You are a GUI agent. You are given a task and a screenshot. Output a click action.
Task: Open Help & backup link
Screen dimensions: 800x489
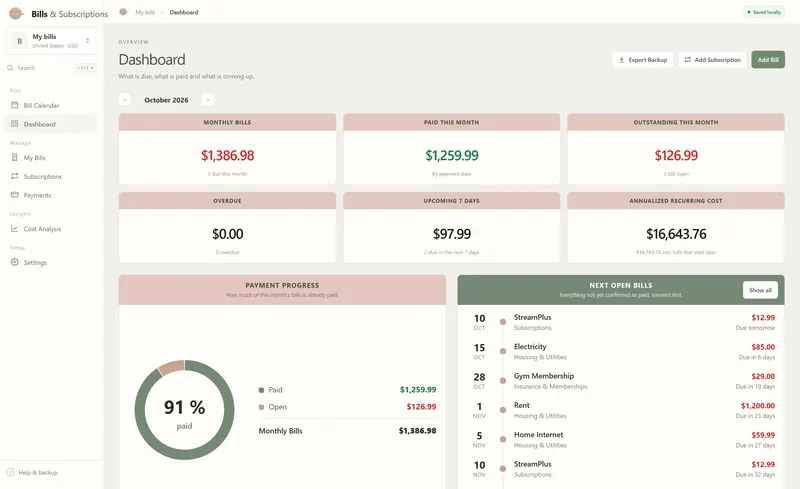[32, 473]
